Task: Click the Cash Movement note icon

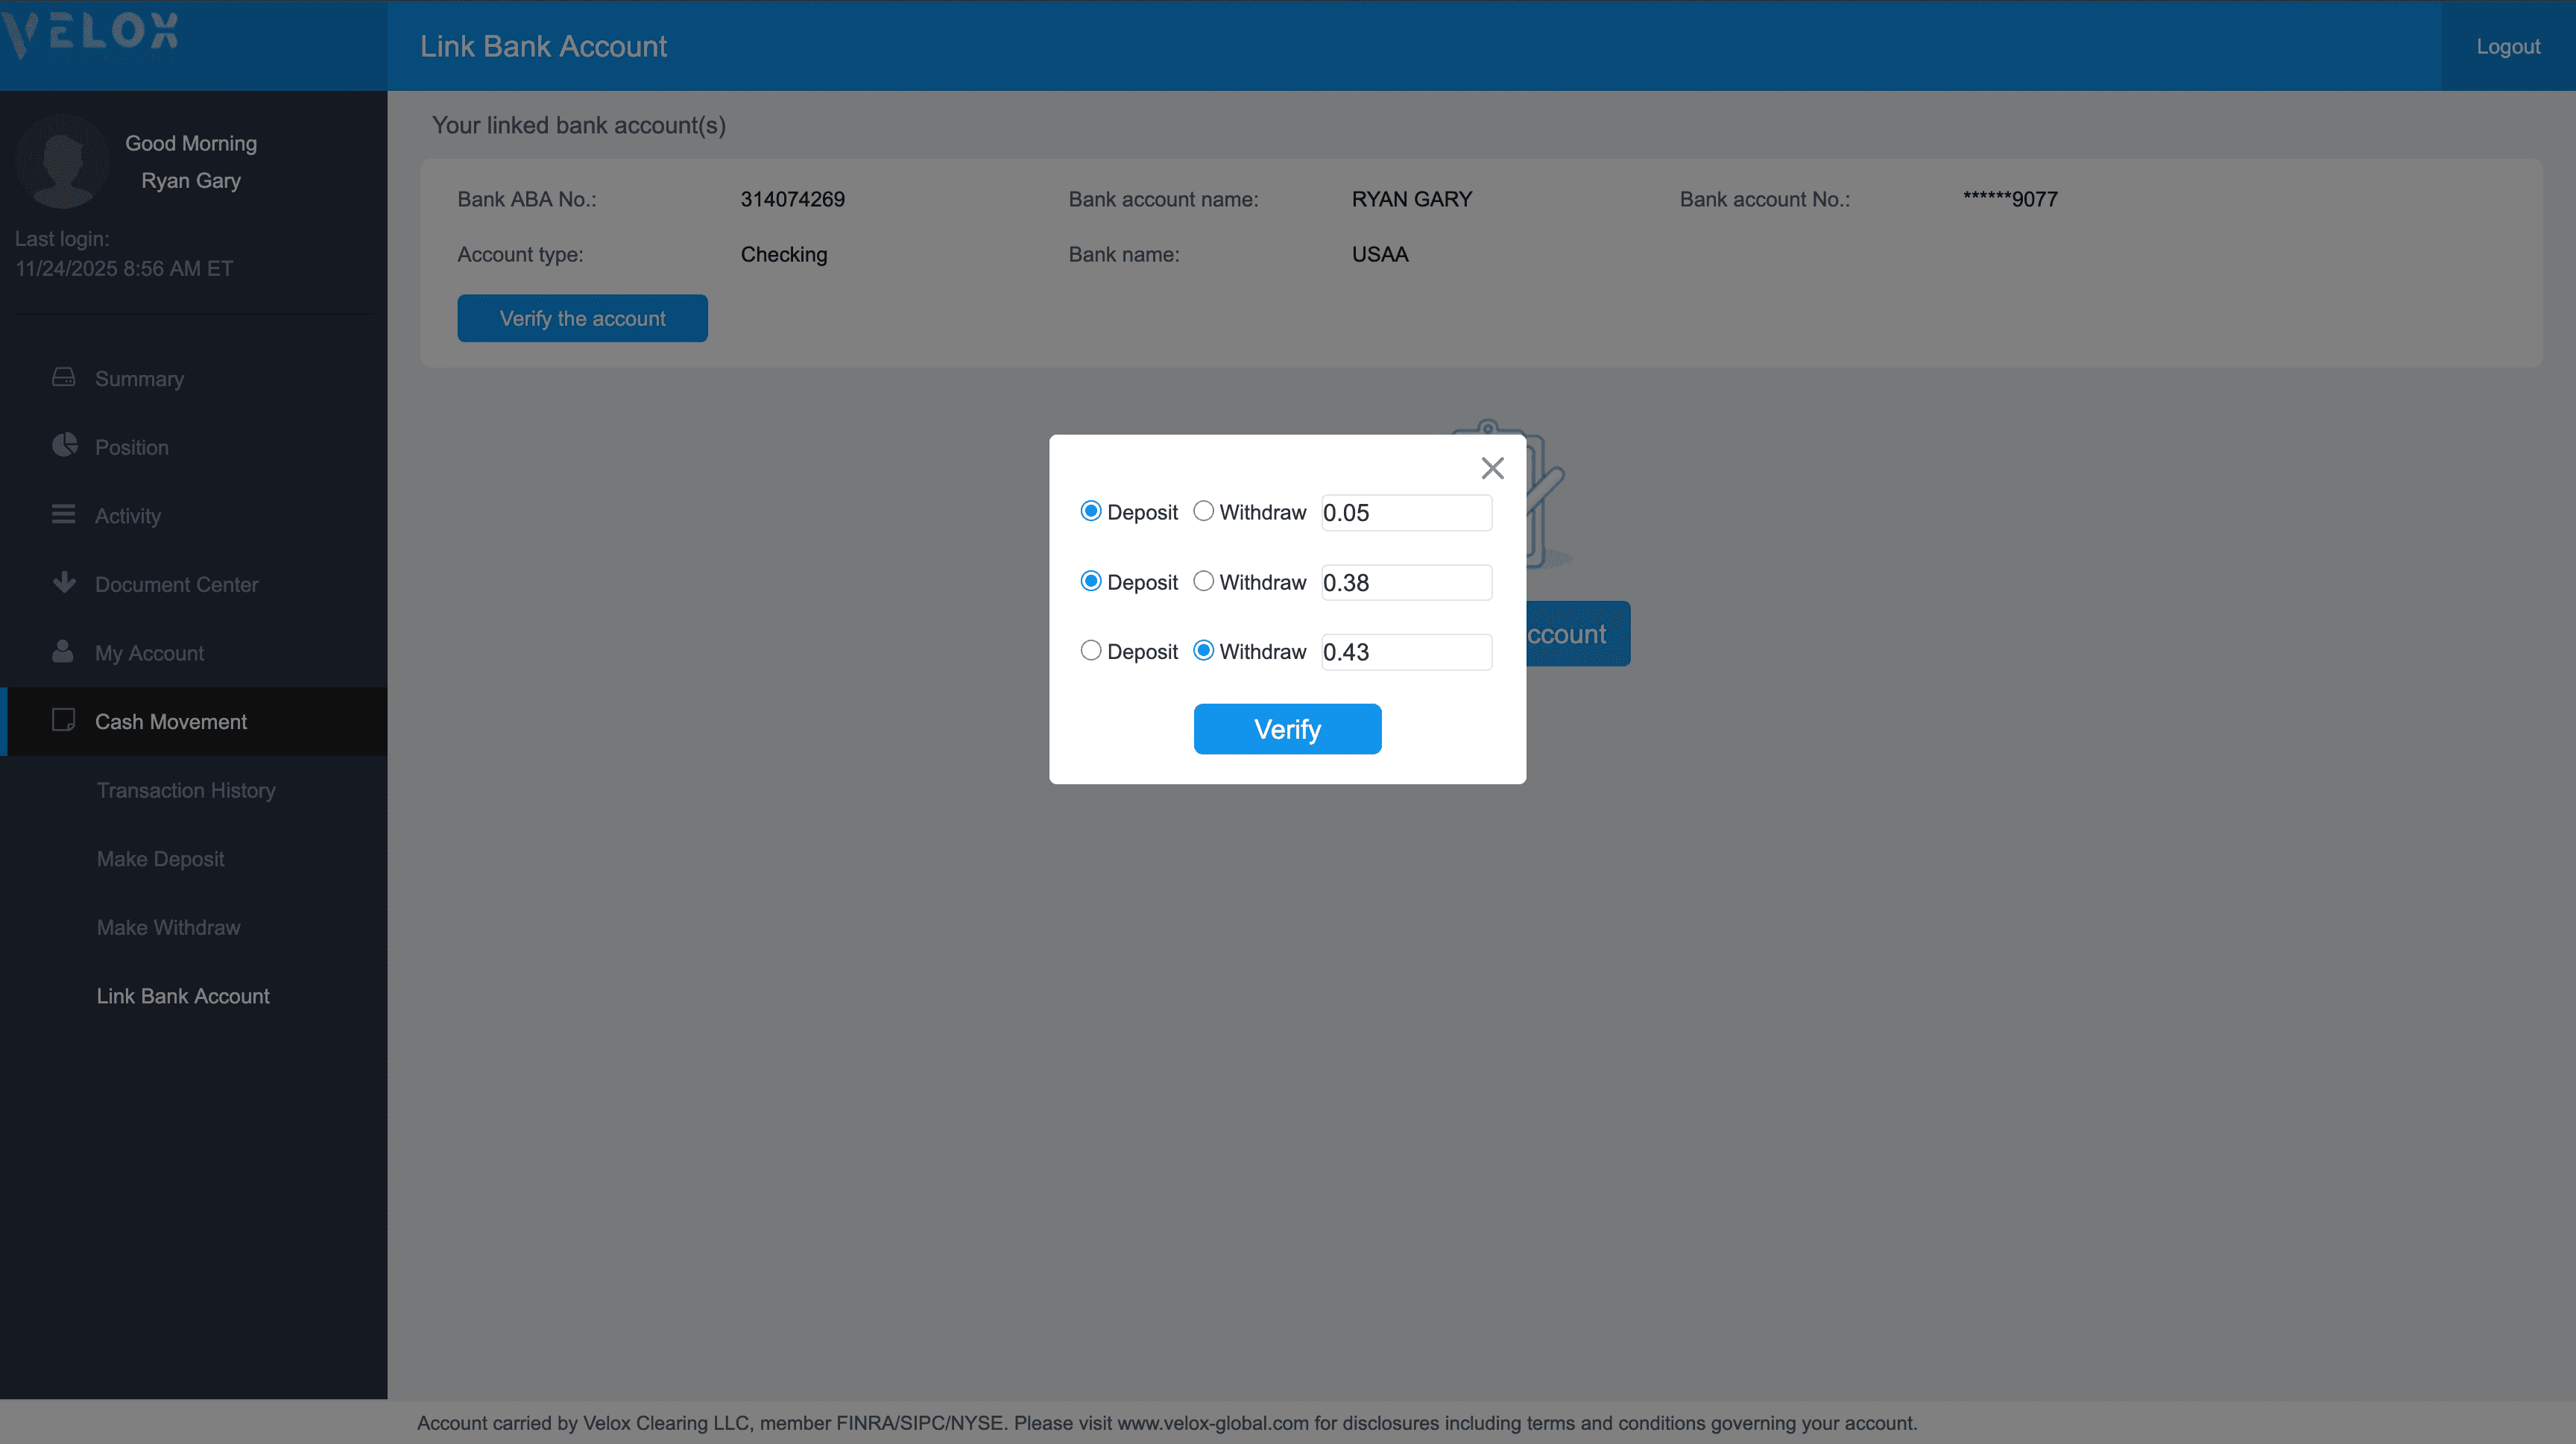Action: 63,720
